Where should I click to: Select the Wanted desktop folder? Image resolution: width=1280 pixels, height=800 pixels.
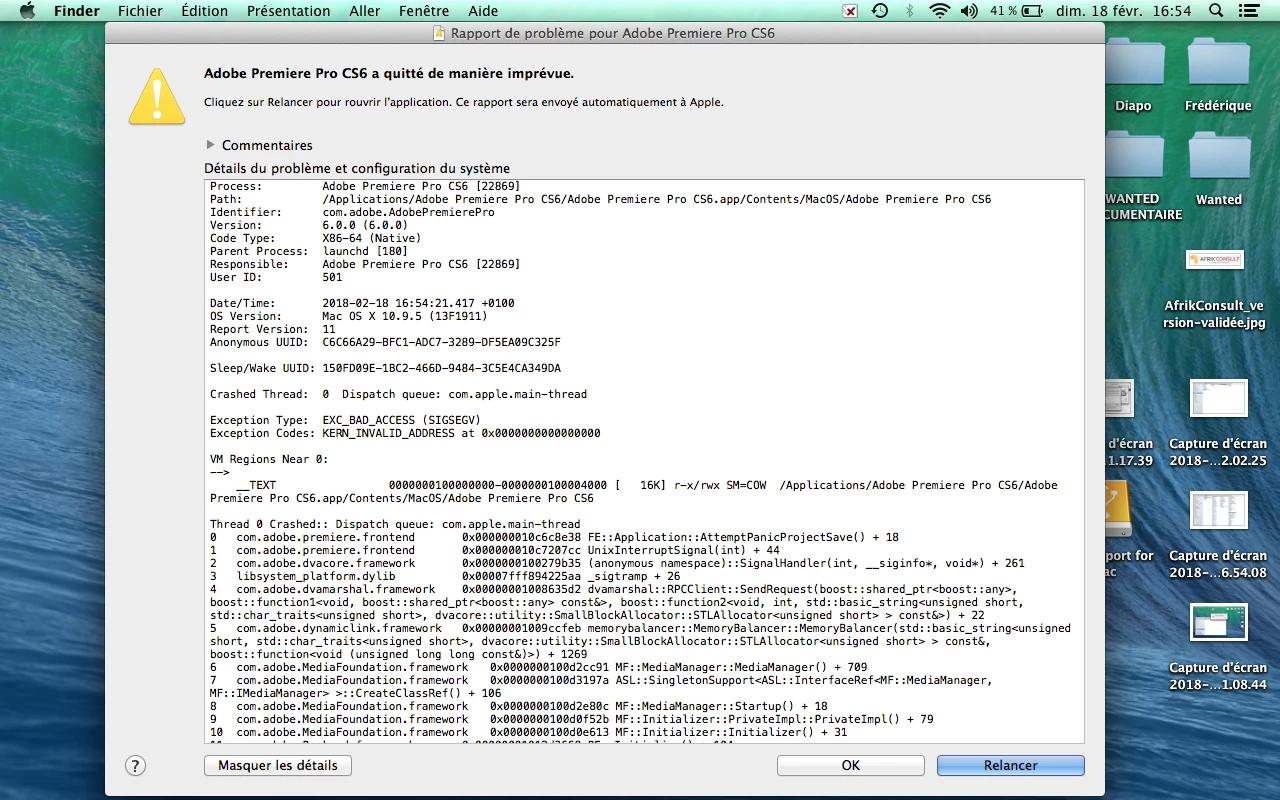[1218, 157]
